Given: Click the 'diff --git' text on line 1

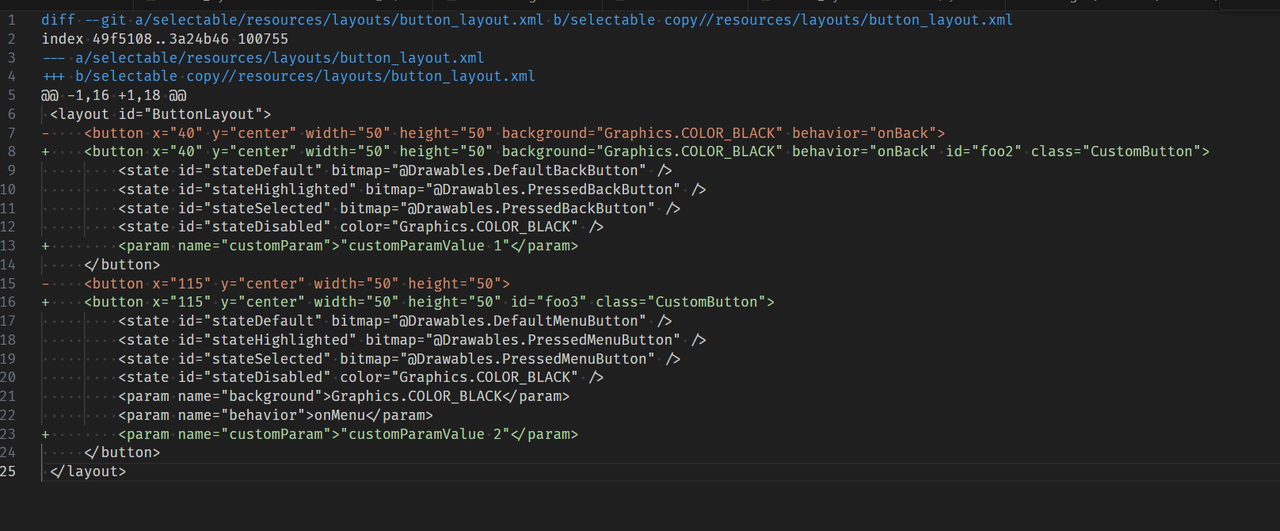Looking at the screenshot, I should point(84,20).
